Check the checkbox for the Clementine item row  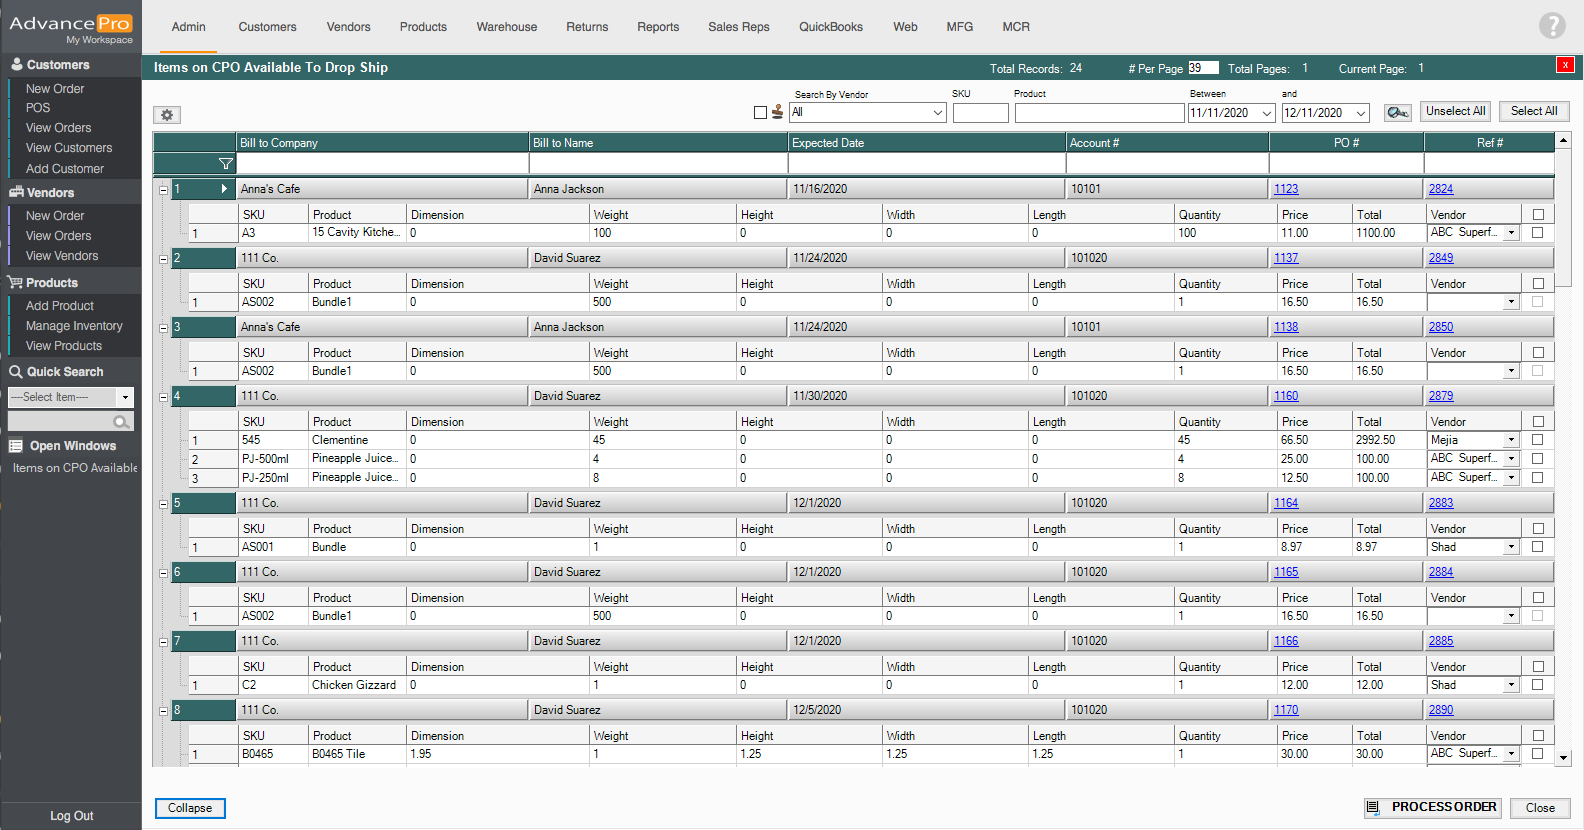tap(1537, 440)
